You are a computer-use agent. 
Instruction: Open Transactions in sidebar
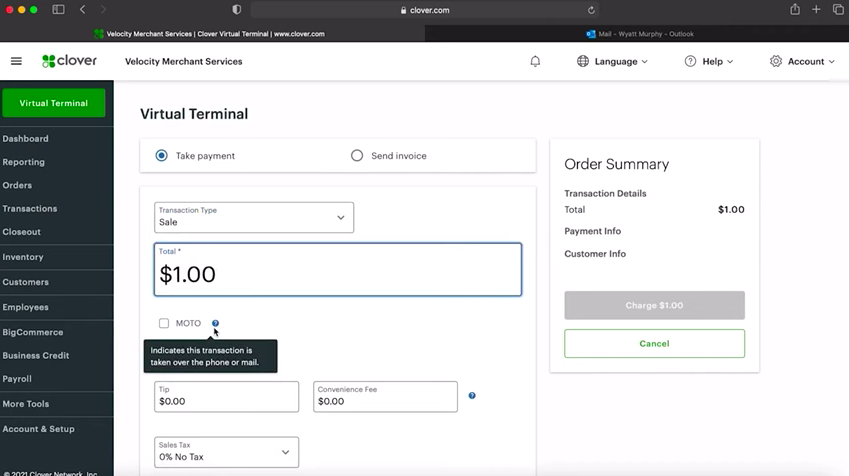pyautogui.click(x=30, y=208)
